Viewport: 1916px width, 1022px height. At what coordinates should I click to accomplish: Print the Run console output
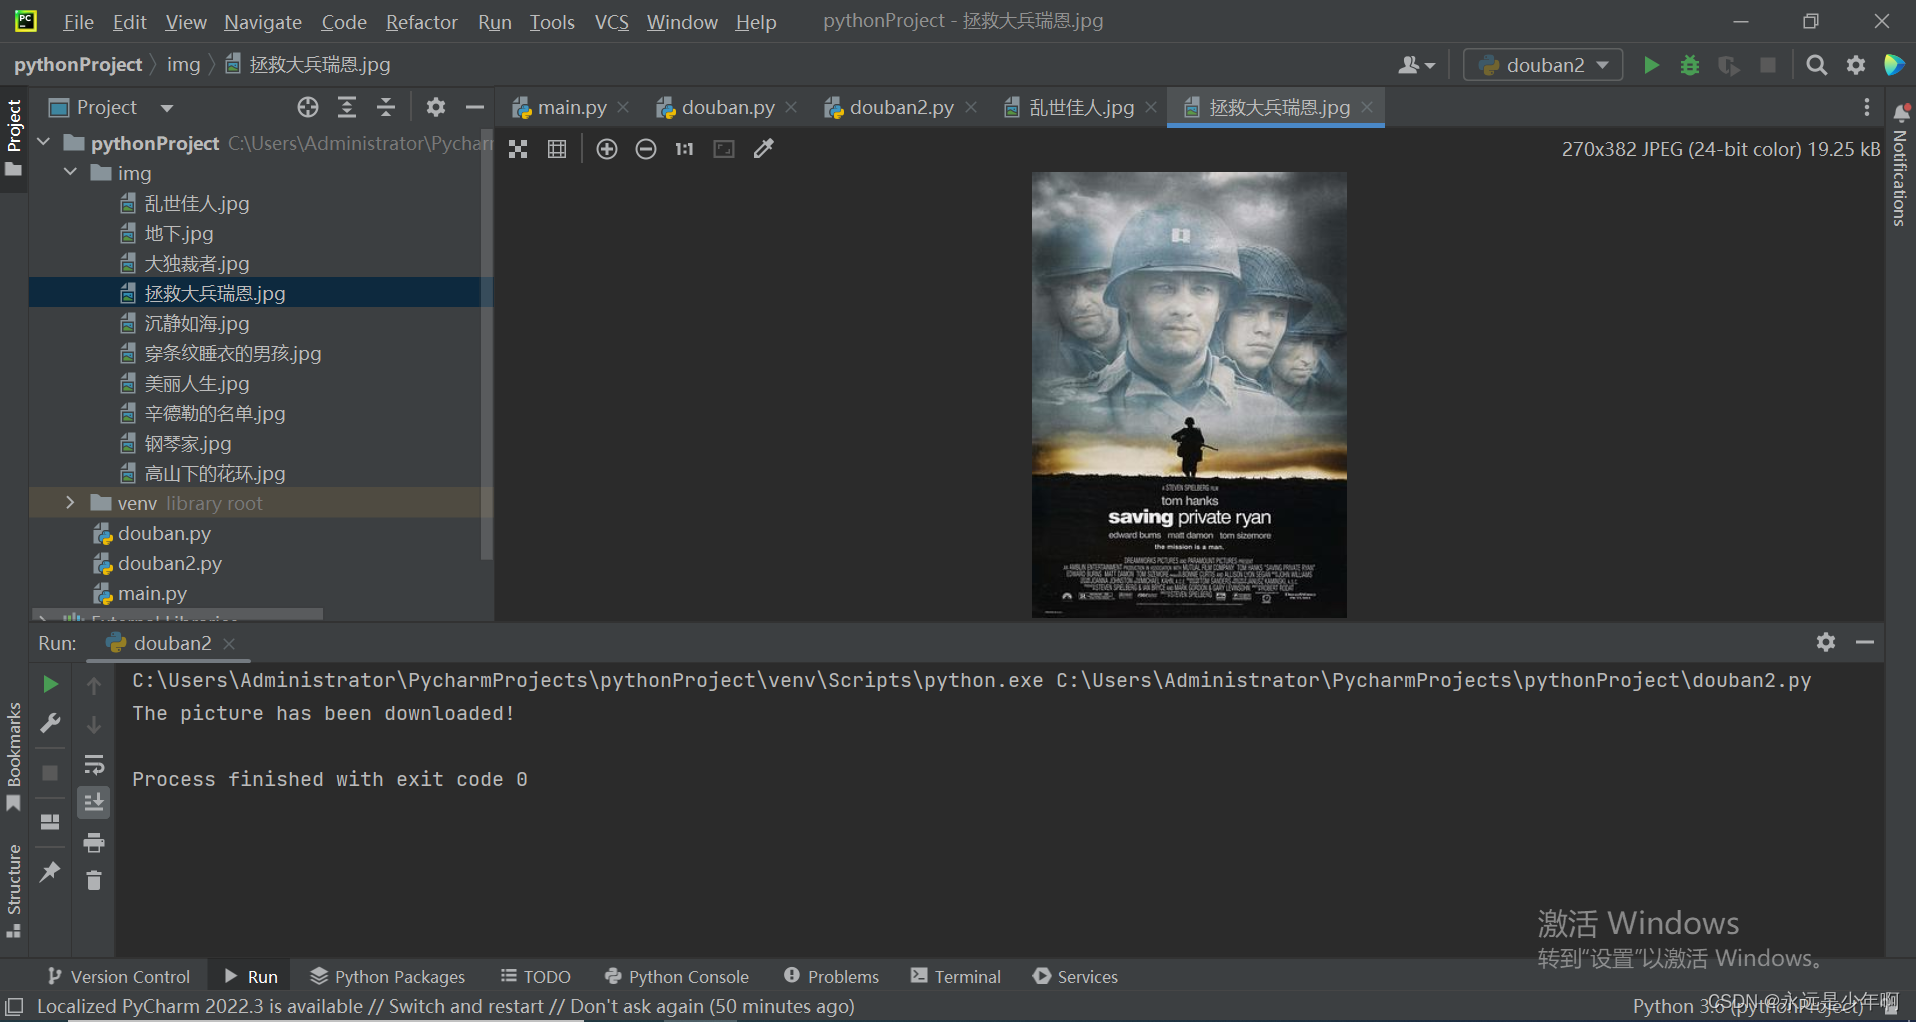(x=94, y=842)
